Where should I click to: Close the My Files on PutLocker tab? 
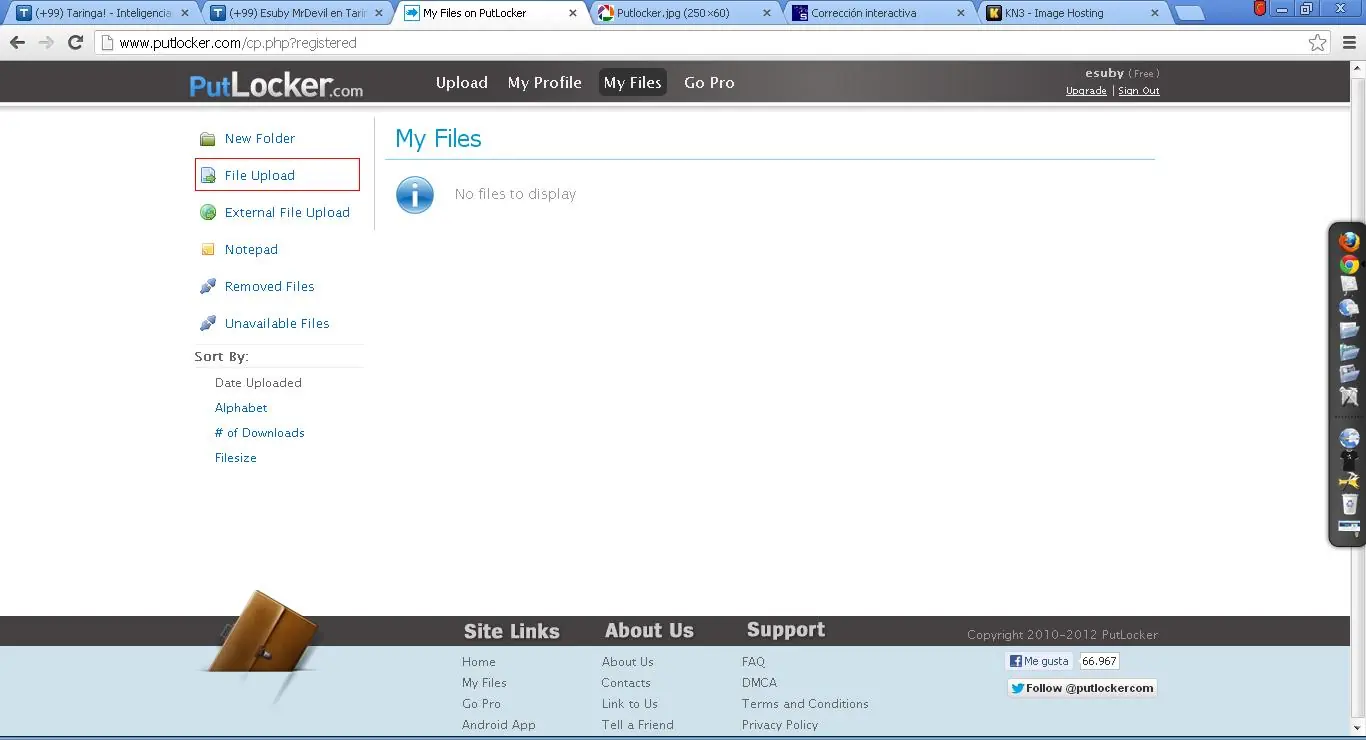(573, 14)
